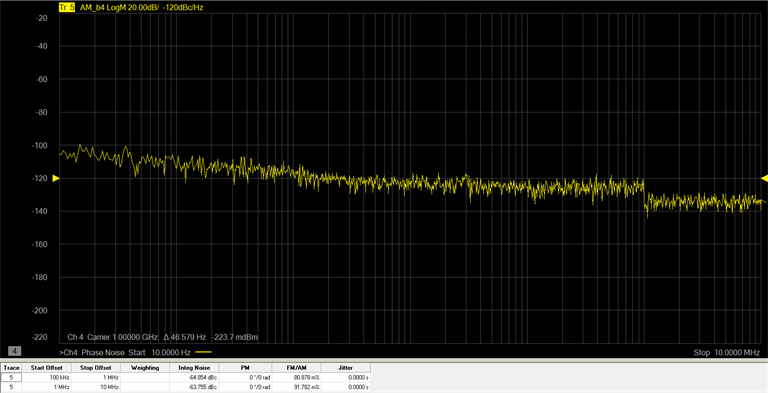
Task: Click the FM/AM column header
Action: [x=297, y=368]
